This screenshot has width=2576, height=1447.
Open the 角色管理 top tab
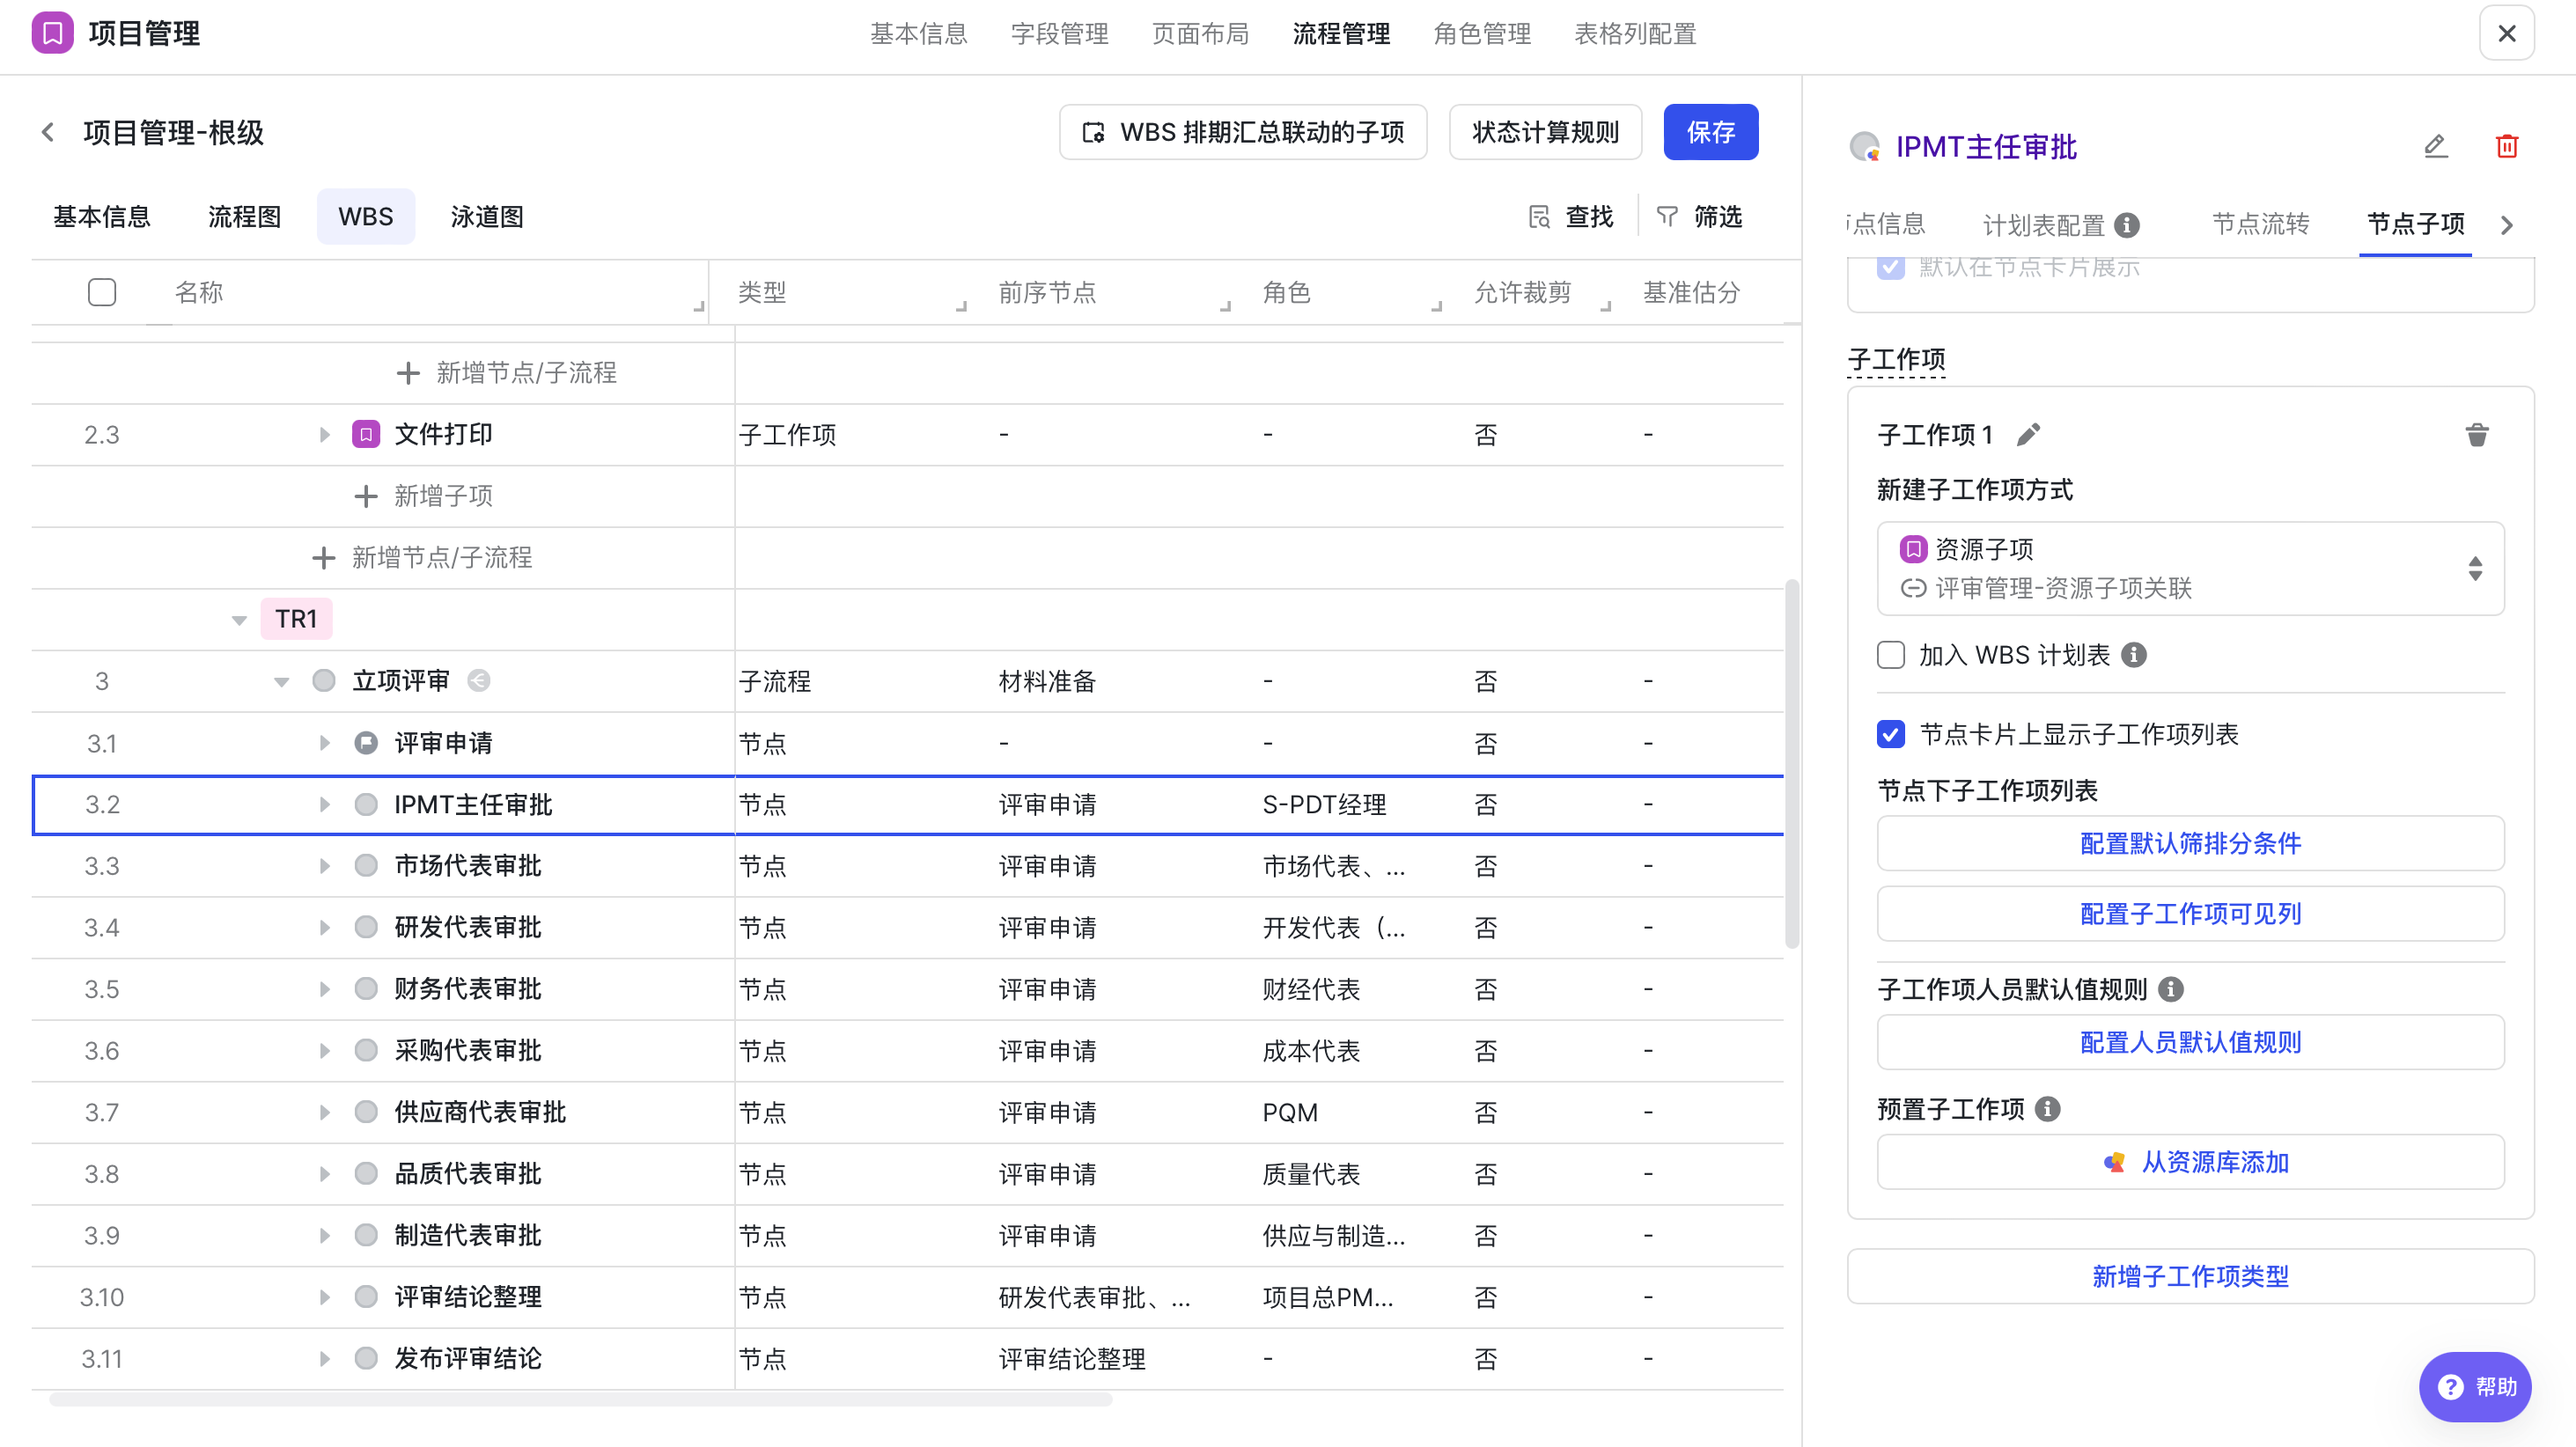click(1482, 34)
